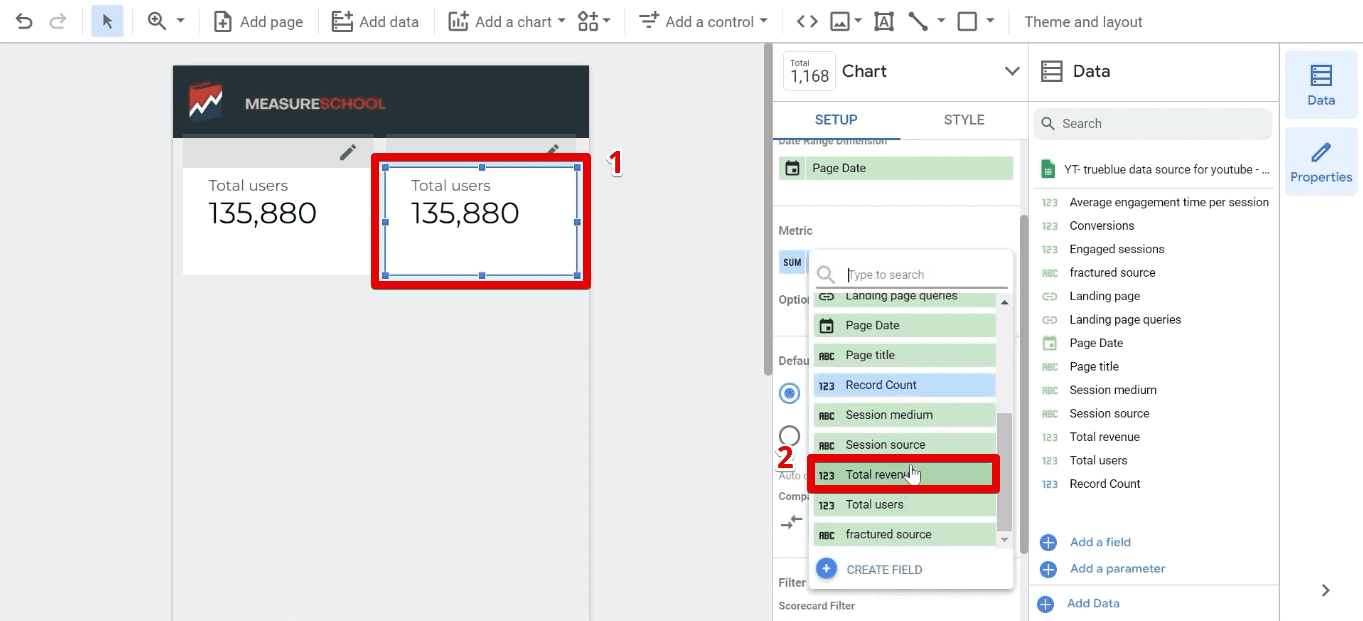The image size is (1363, 621).
Task: Click the embed URL code icon
Action: click(806, 21)
